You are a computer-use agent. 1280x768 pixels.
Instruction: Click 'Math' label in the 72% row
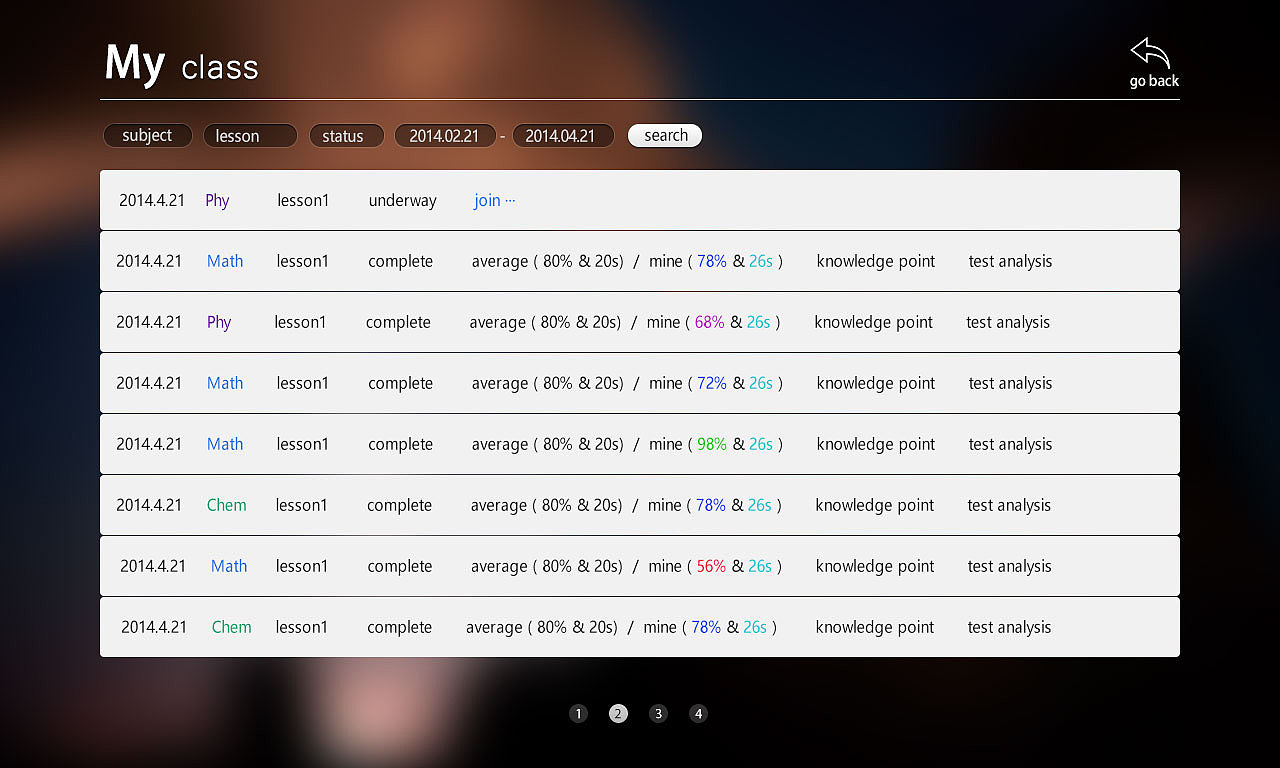pos(225,383)
